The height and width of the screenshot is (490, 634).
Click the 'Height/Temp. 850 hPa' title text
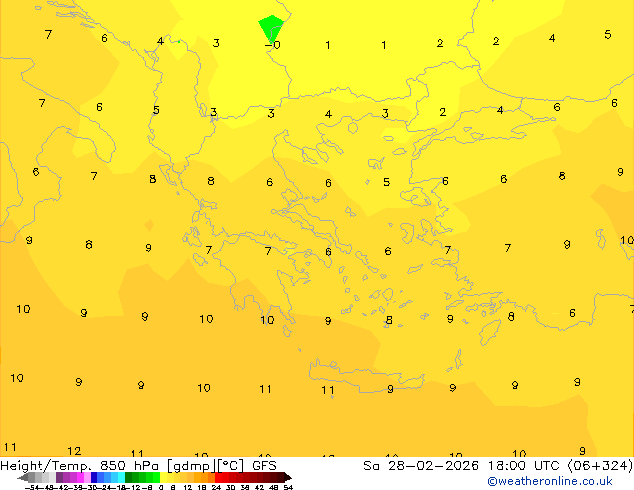pos(79,466)
